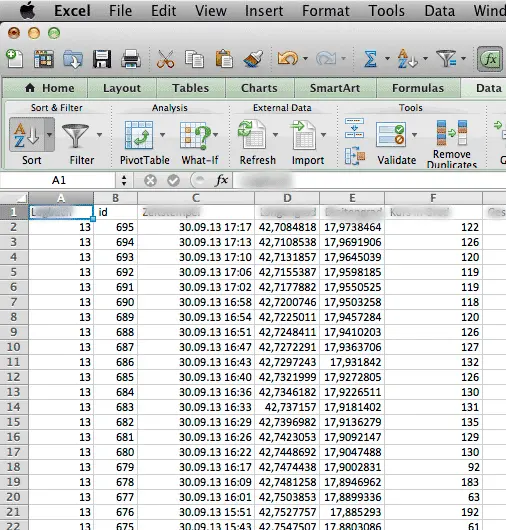Click the Validate icon
506x530 pixels.
[x=391, y=135]
